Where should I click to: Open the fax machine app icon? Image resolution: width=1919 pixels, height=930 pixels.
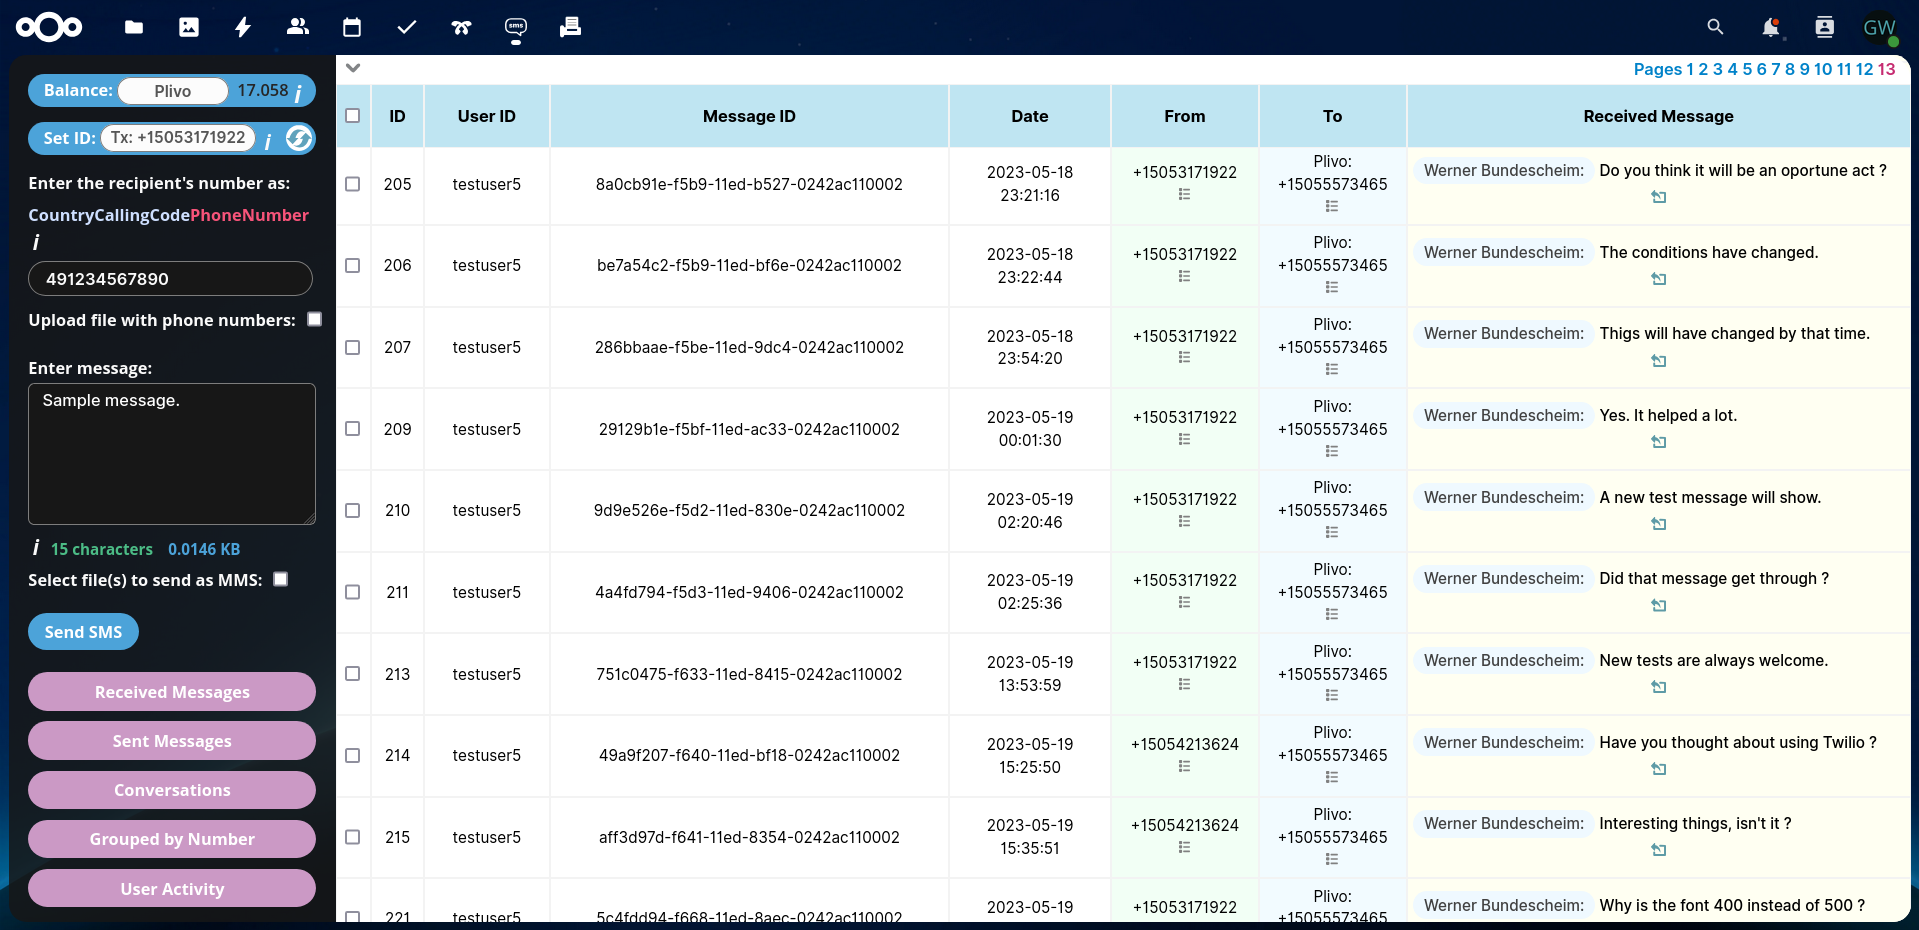coord(570,27)
